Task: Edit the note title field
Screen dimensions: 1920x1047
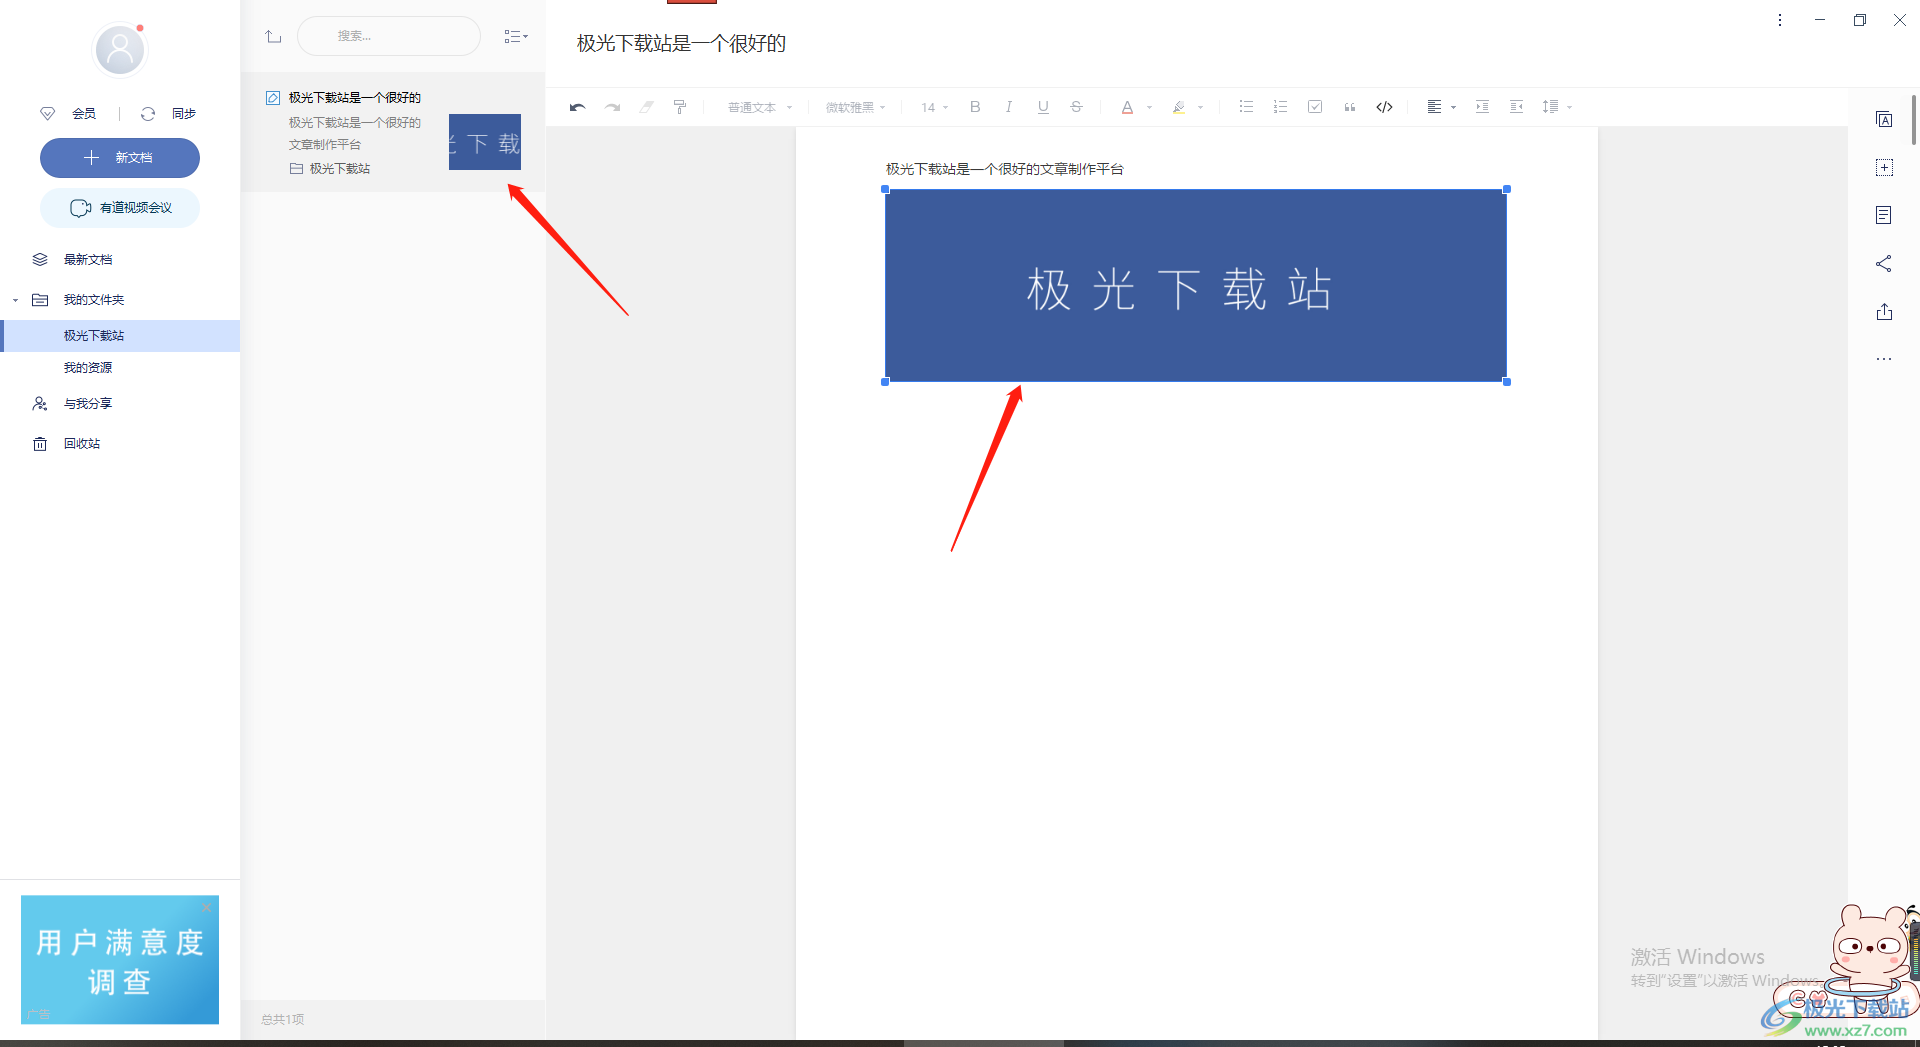Action: coord(681,43)
